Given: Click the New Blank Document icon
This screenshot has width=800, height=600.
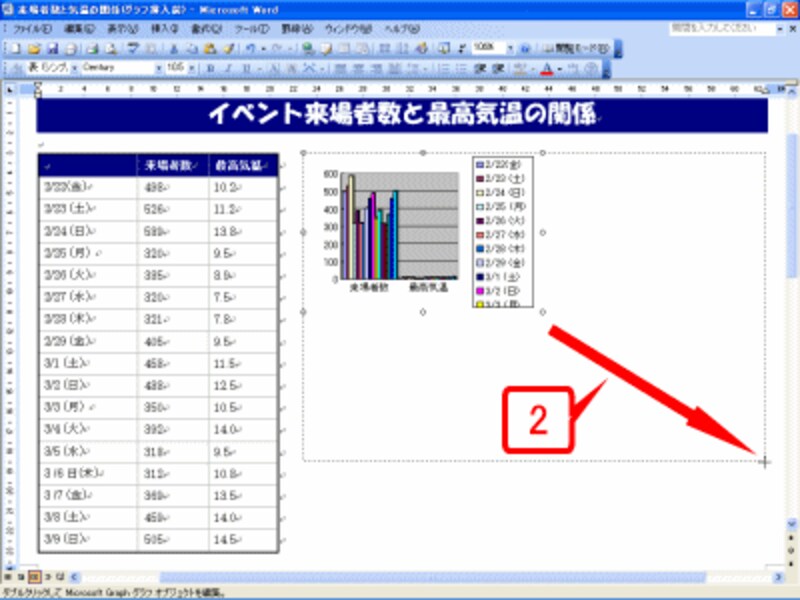Looking at the screenshot, I should click(x=15, y=48).
